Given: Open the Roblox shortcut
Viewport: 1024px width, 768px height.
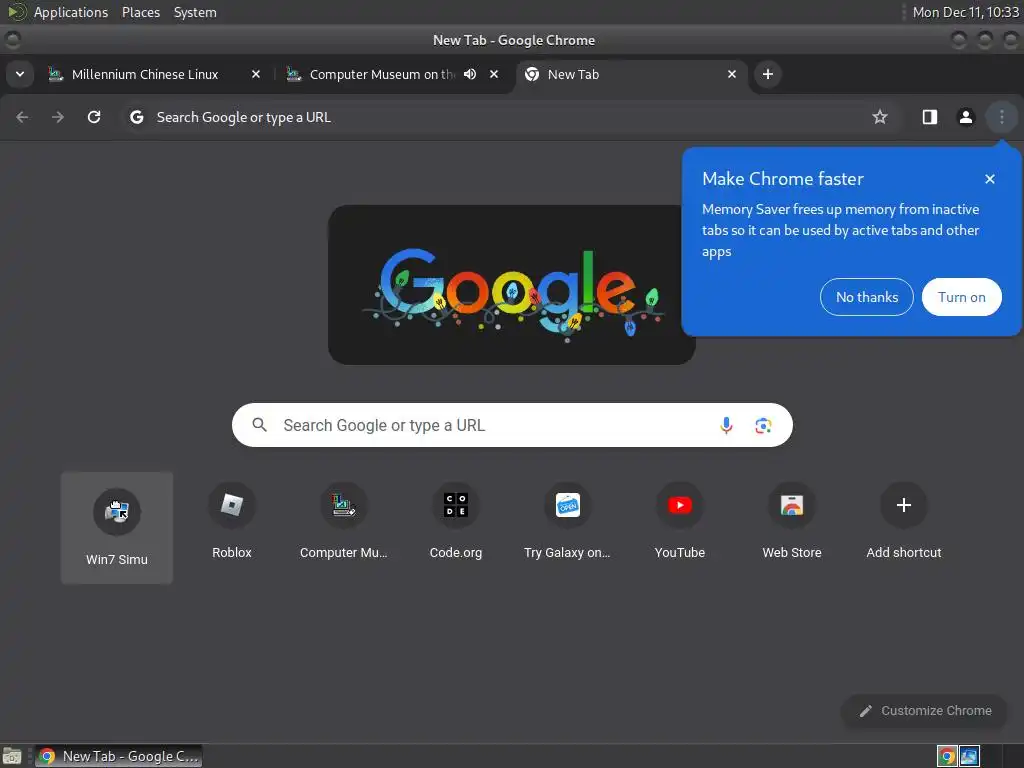Looking at the screenshot, I should [x=232, y=521].
